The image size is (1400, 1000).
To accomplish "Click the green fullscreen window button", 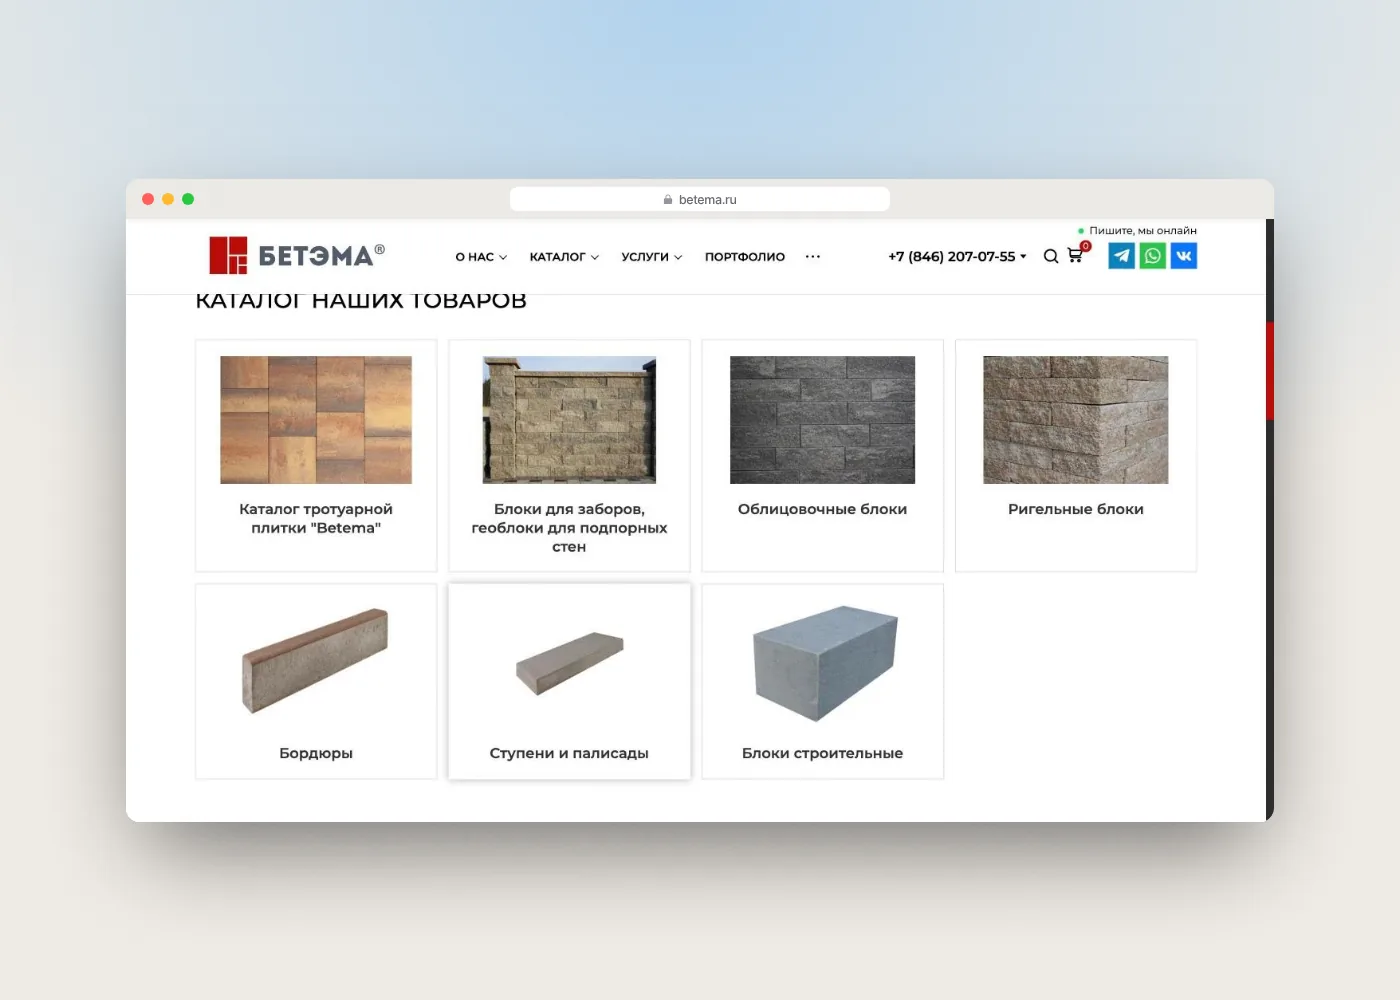I will click(188, 199).
